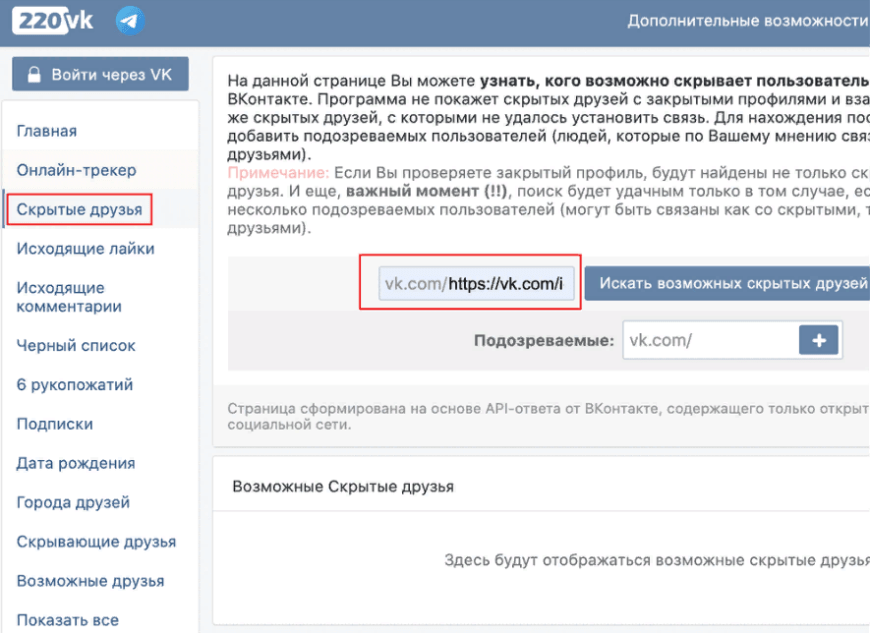Click the Возможные Скрытые друзья heading
Viewport: 870px width, 633px height.
[343, 487]
